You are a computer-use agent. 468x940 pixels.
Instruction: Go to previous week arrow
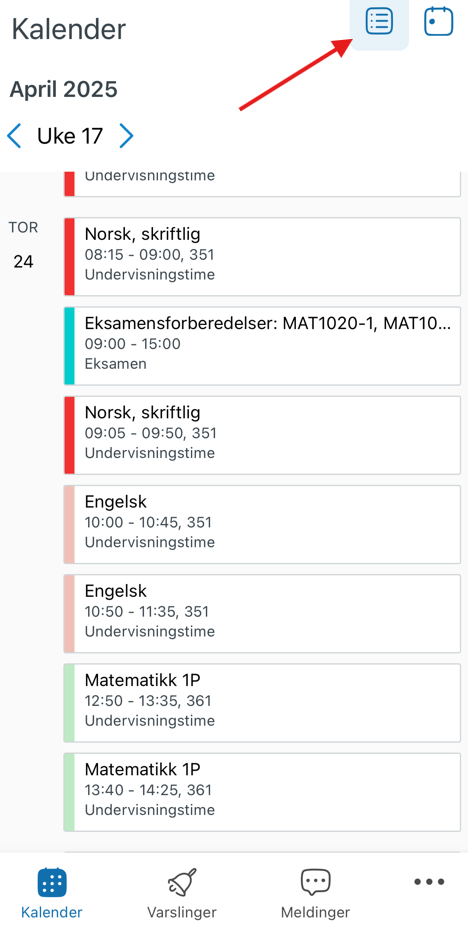(14, 136)
